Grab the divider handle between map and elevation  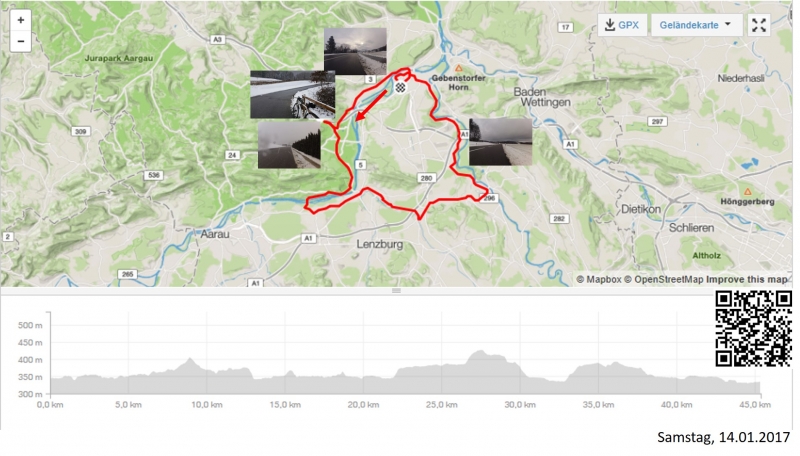click(396, 291)
